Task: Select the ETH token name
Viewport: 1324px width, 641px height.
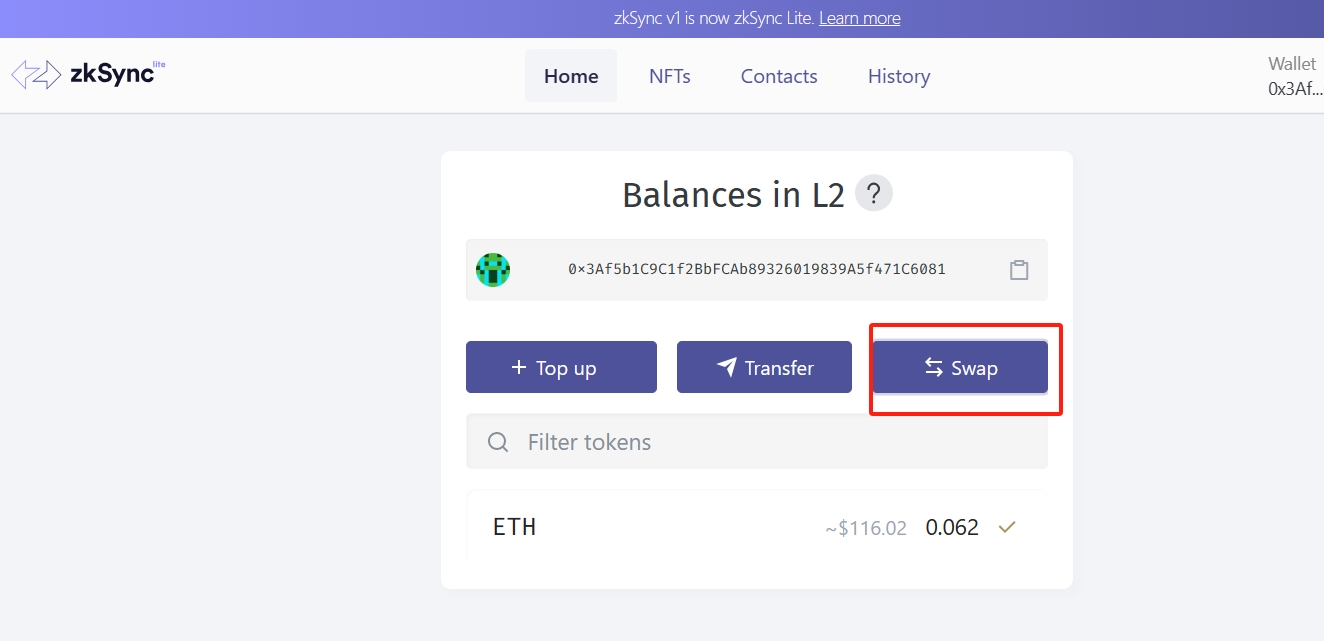Action: point(515,527)
